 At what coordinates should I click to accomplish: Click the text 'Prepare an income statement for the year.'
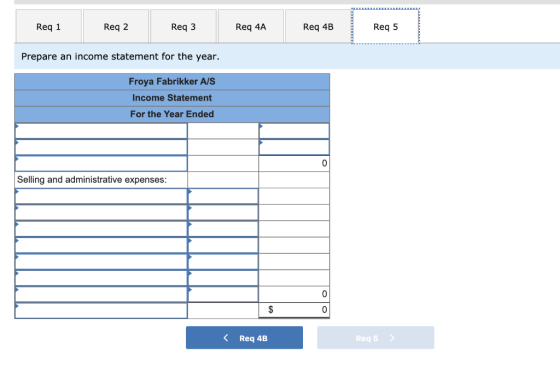pos(120,56)
